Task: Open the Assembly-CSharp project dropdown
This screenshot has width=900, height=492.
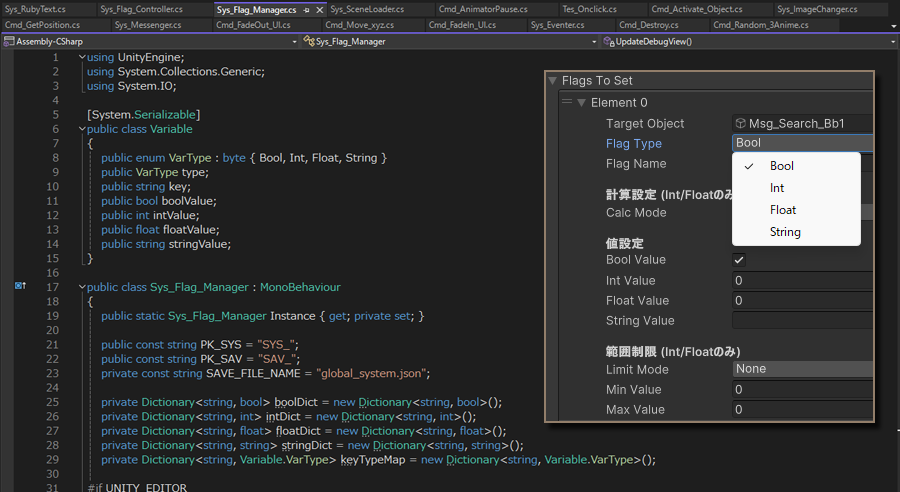Action: [294, 42]
